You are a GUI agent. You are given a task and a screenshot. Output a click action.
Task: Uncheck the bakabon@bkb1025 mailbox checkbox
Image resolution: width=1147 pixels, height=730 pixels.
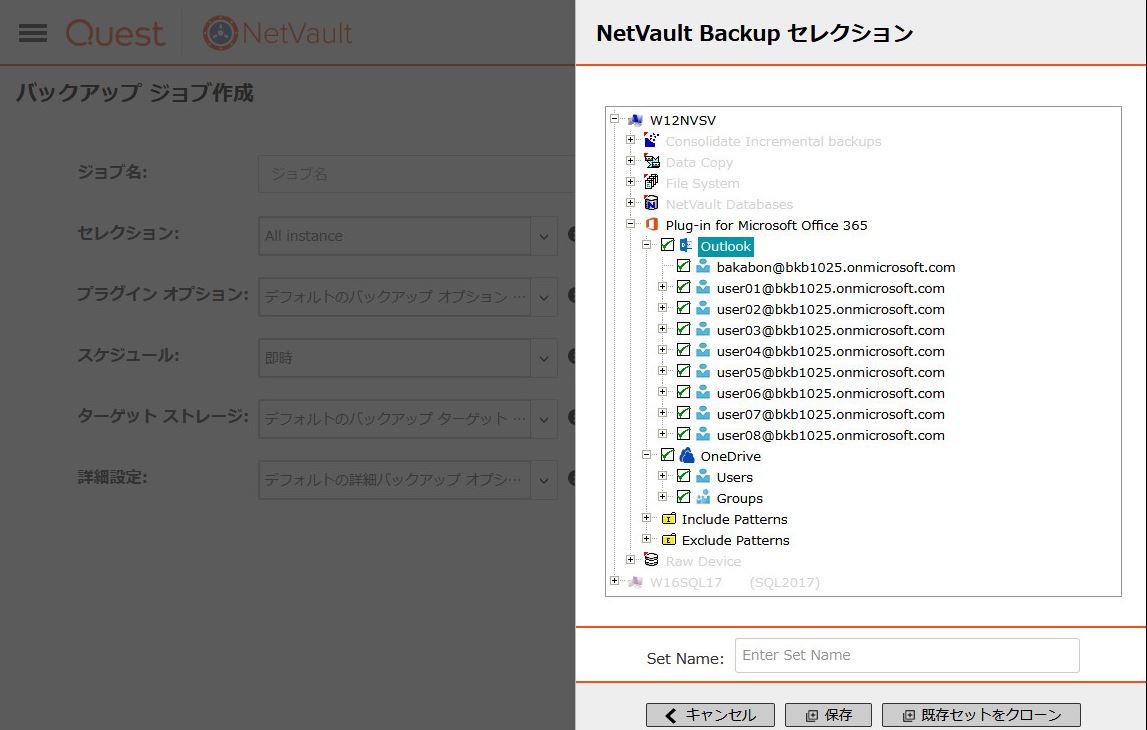(x=683, y=266)
